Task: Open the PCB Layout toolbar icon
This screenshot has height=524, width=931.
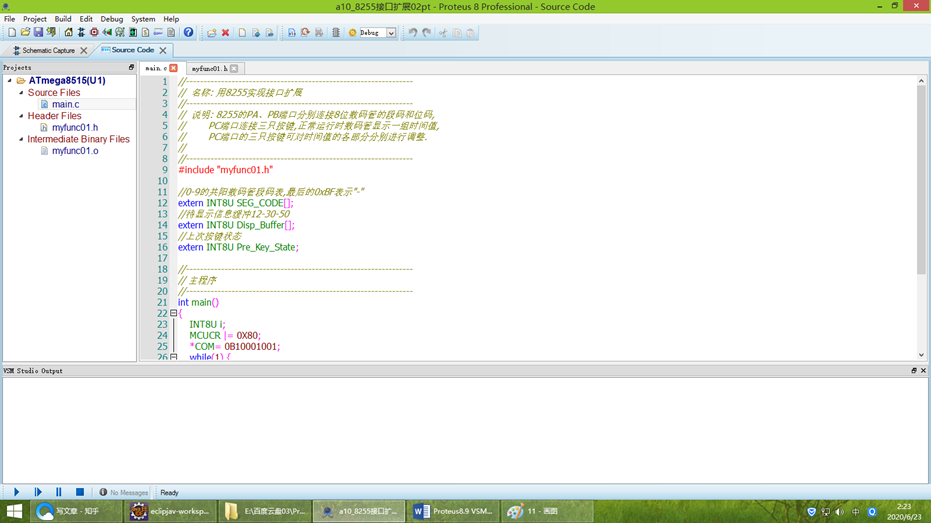Action: (x=94, y=33)
